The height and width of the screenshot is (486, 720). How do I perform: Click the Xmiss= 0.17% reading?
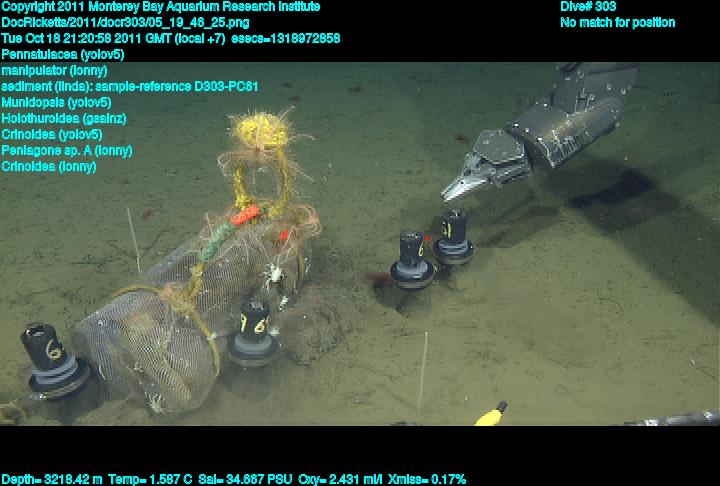click(427, 480)
